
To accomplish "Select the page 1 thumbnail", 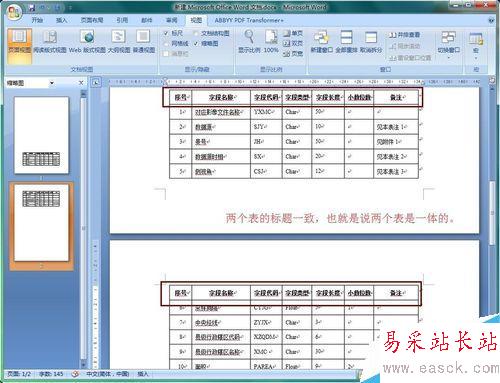I will coord(42,135).
